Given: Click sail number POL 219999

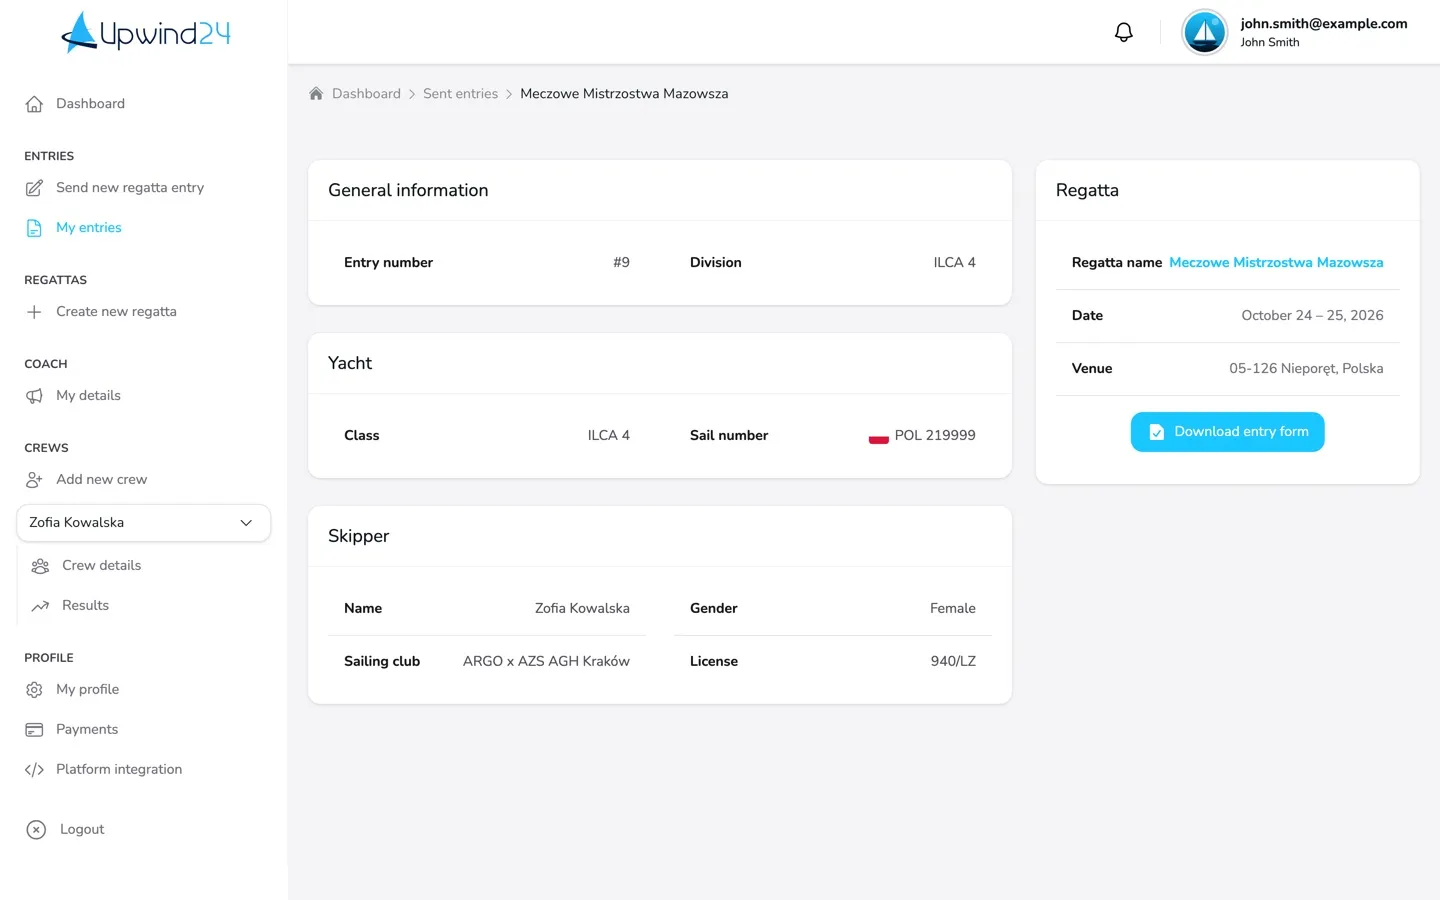Looking at the screenshot, I should click(935, 436).
